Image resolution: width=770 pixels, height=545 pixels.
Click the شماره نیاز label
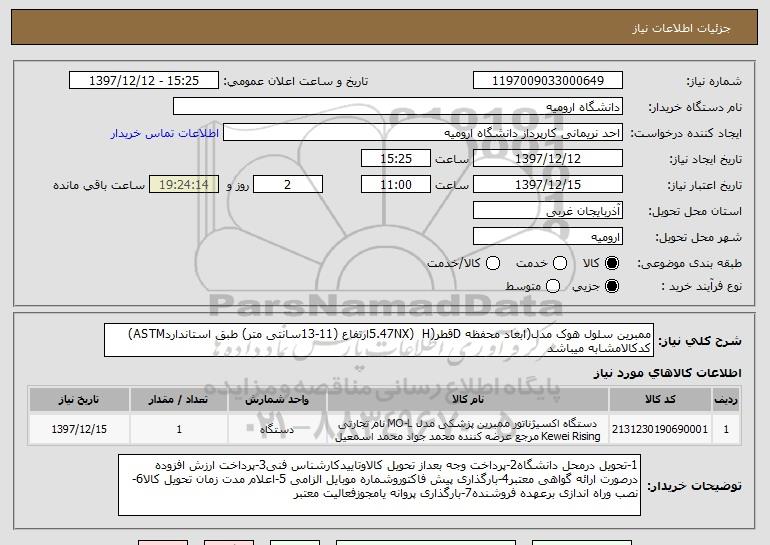pos(714,82)
